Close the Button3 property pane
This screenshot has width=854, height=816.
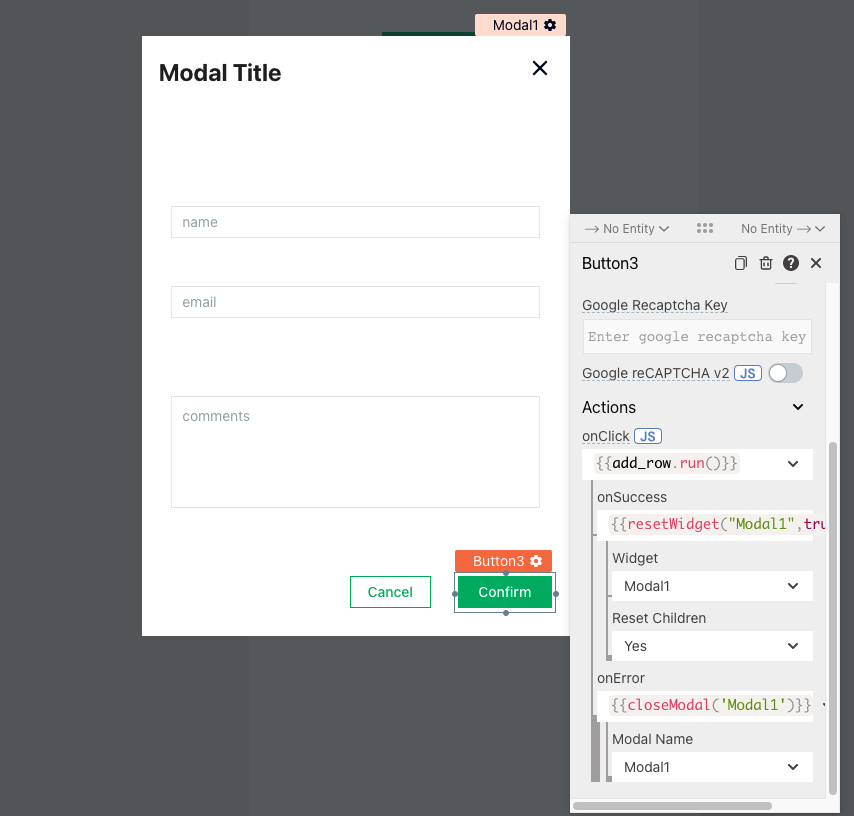click(816, 263)
